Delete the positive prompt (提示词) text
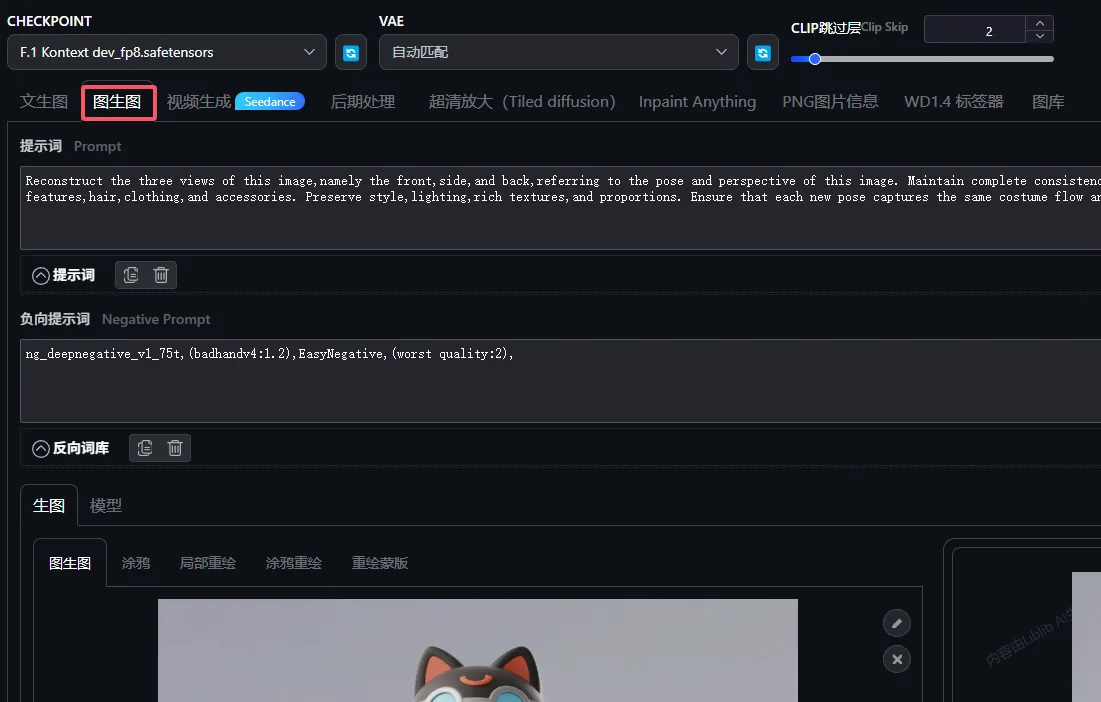Viewport: 1101px width, 702px height. (x=161, y=275)
